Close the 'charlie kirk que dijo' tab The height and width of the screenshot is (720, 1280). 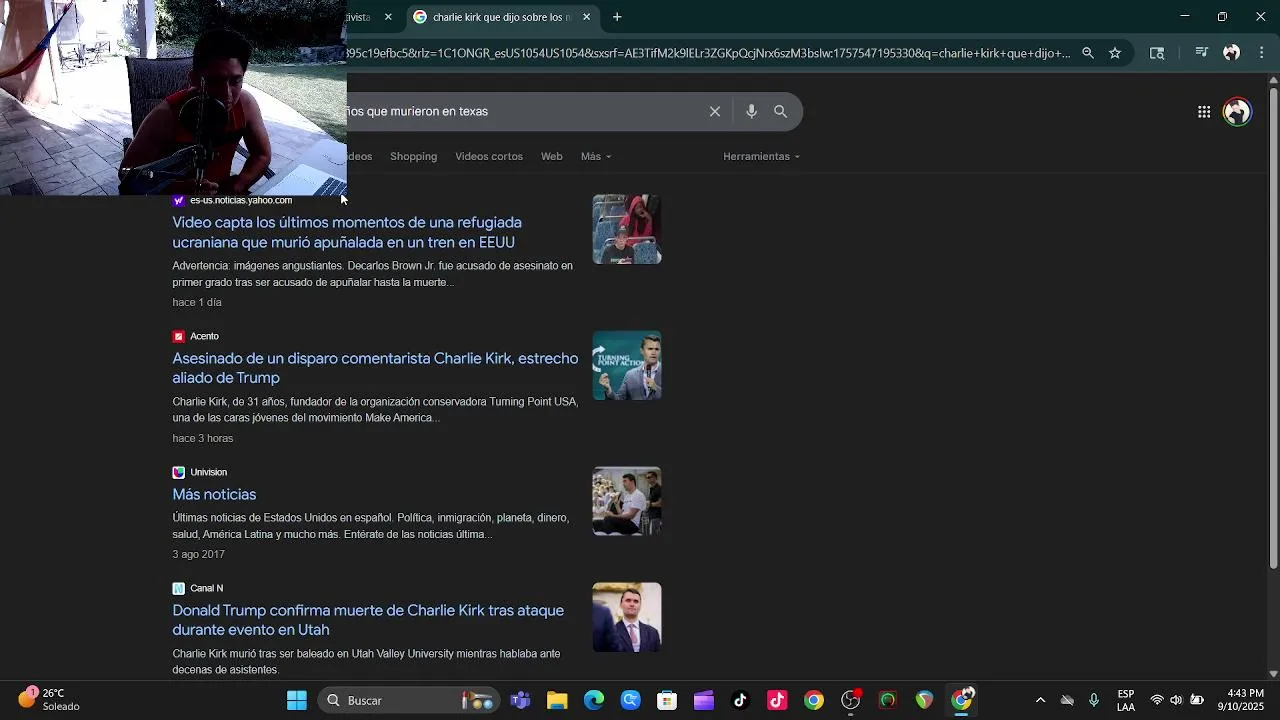coord(587,17)
